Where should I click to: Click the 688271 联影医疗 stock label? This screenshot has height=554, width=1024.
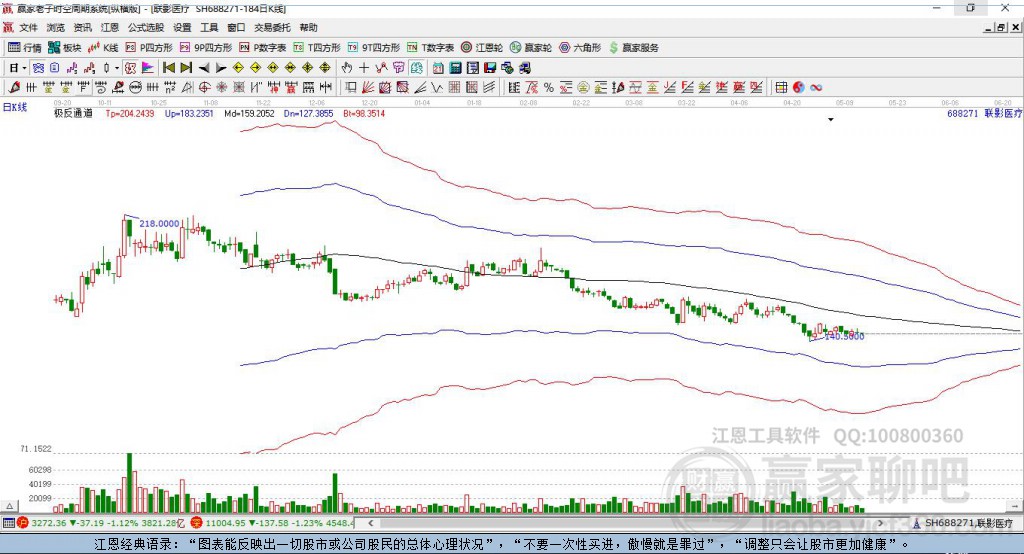point(984,113)
